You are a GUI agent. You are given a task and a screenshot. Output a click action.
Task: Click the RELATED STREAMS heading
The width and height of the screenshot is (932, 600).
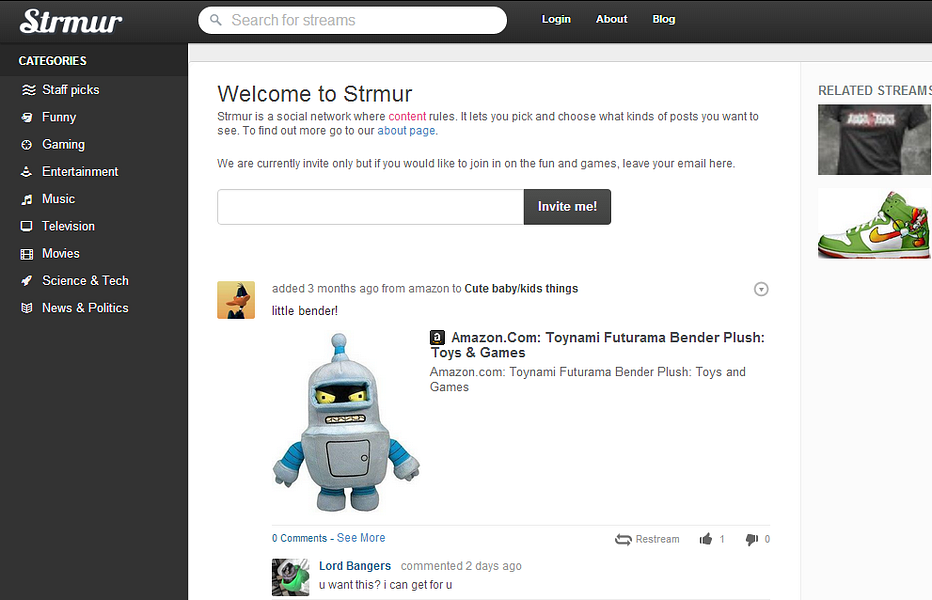tap(874, 90)
